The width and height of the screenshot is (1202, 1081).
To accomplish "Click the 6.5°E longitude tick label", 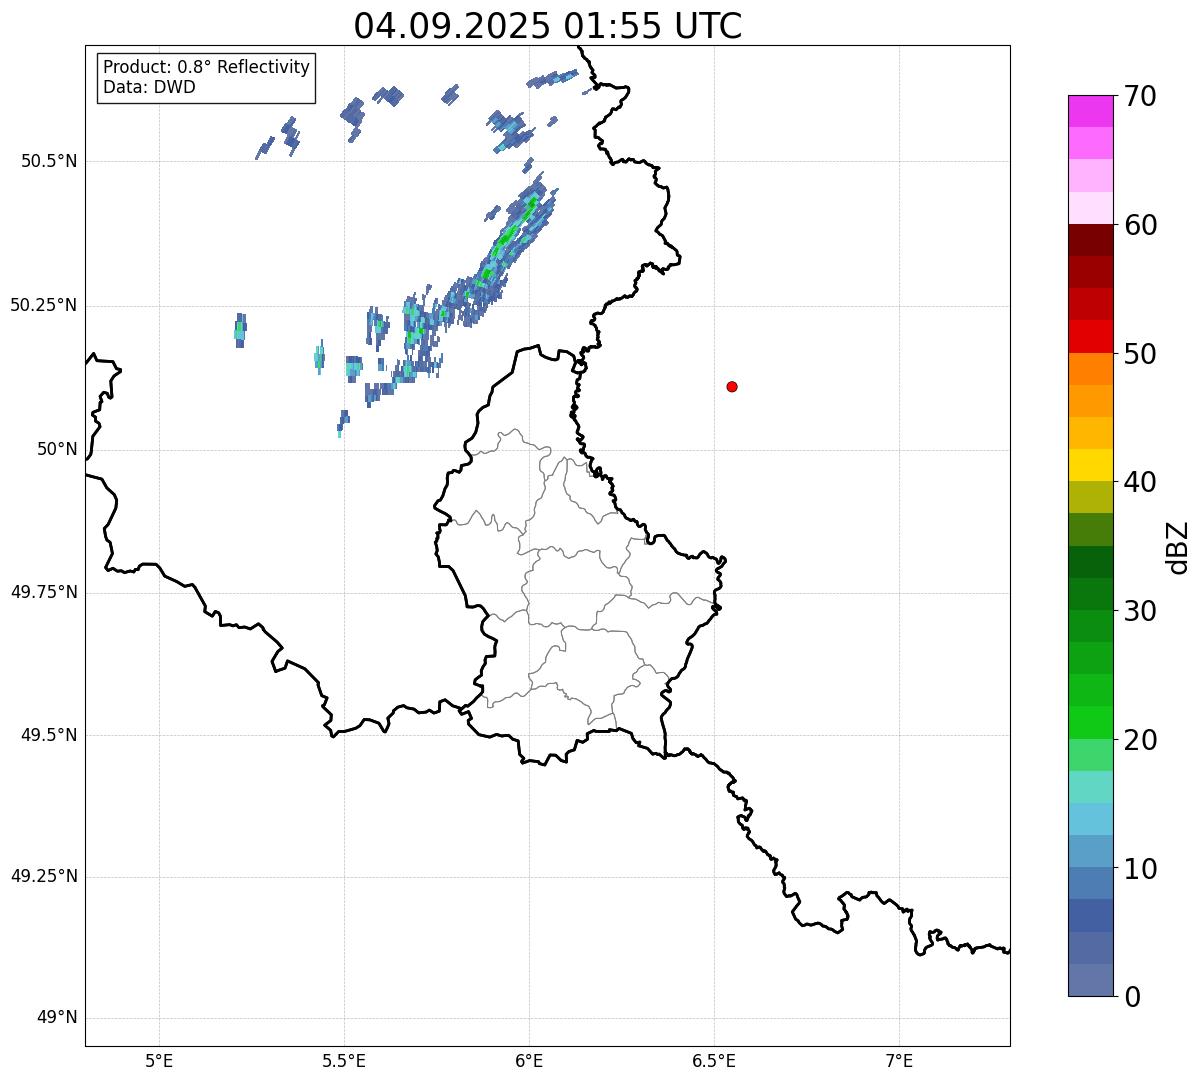I will tap(714, 1060).
